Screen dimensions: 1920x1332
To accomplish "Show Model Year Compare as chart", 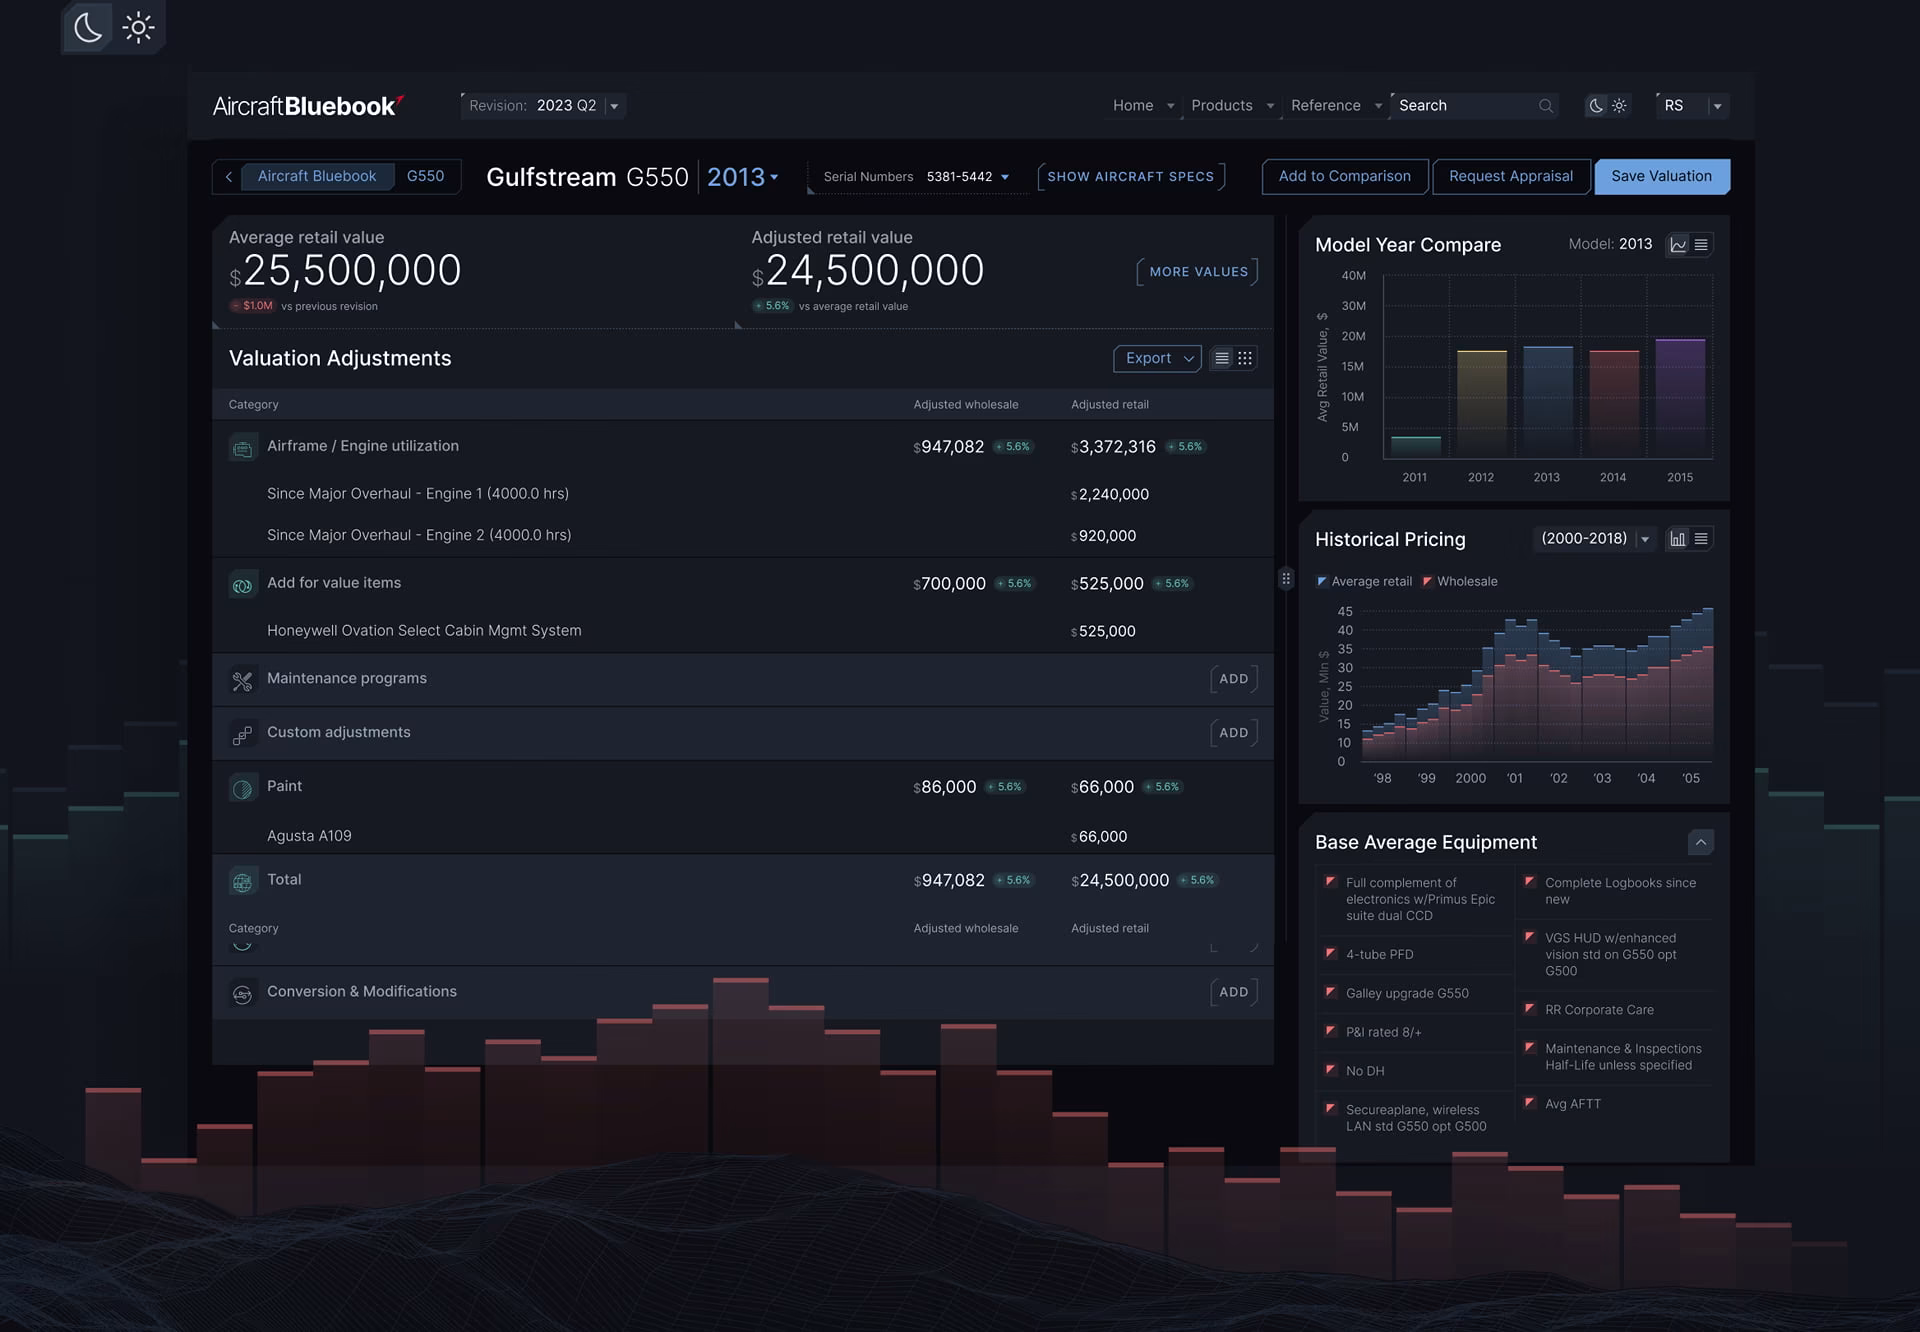I will (1678, 245).
